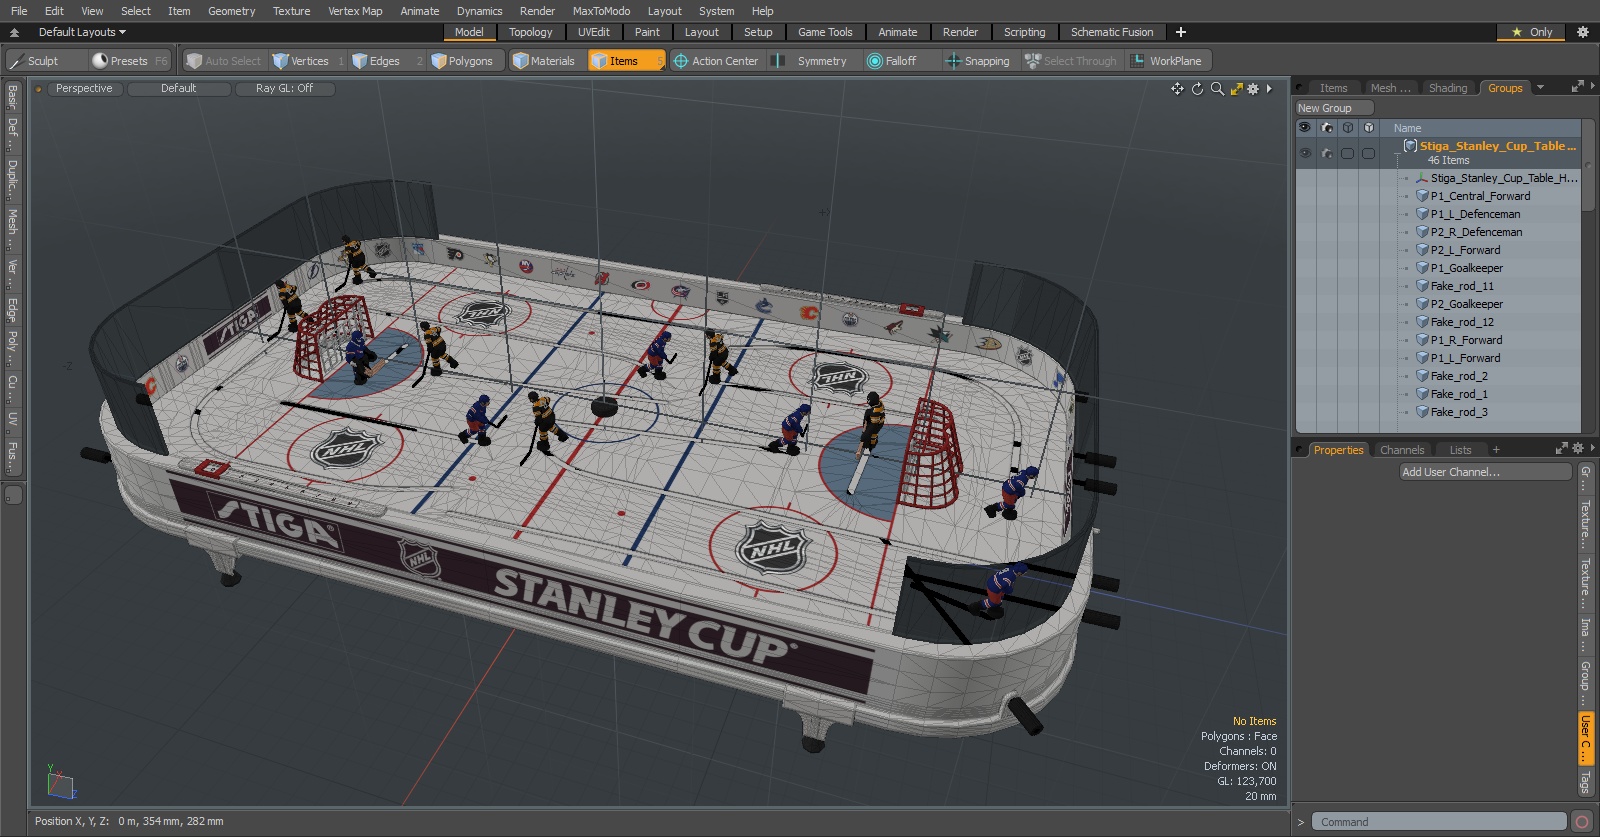Click the viewport rotate icon
This screenshot has width=1600, height=837.
pos(1197,89)
